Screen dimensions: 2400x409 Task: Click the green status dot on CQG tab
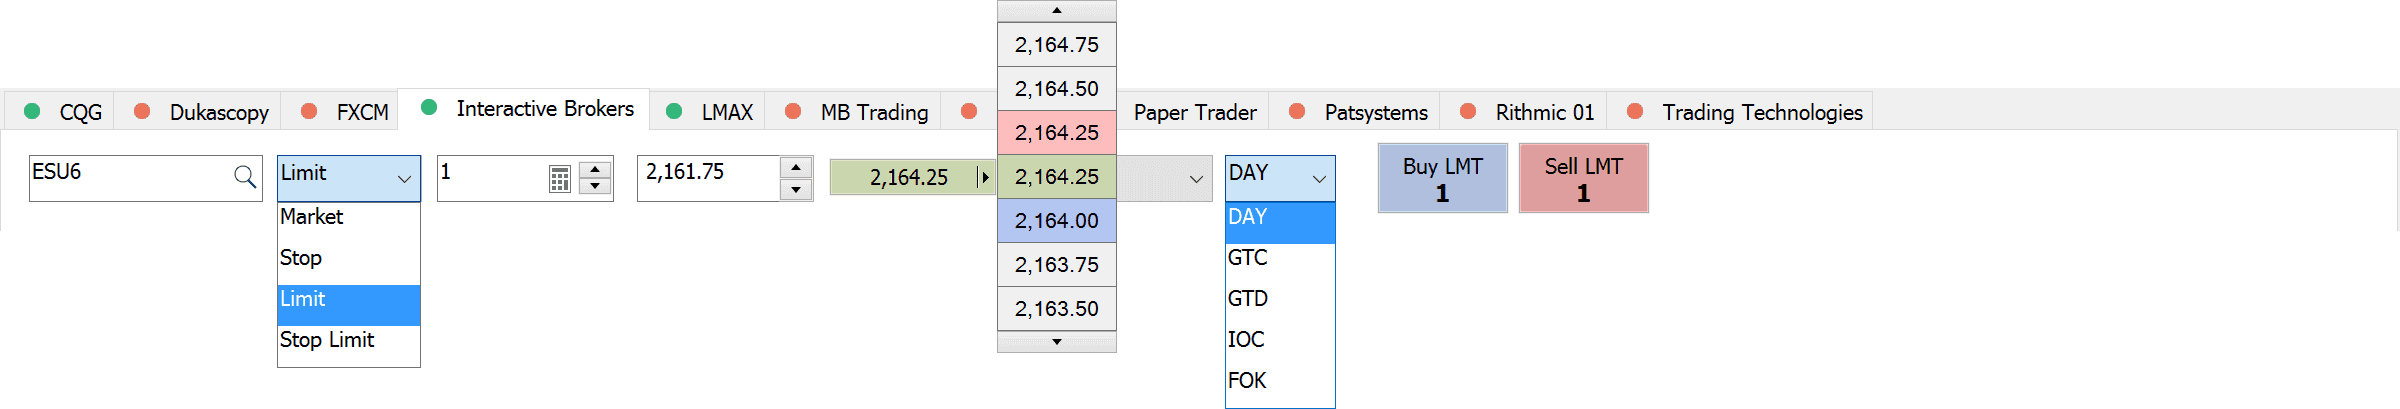32,111
